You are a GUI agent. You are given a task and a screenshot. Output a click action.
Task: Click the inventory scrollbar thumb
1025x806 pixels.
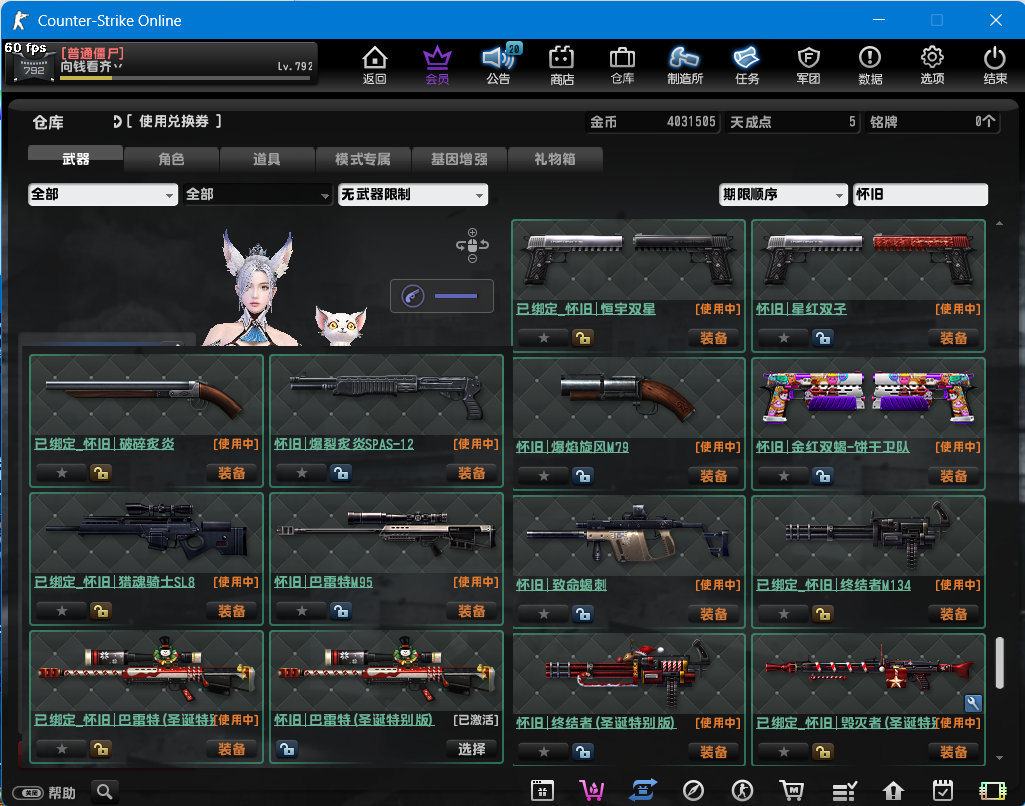coord(999,663)
